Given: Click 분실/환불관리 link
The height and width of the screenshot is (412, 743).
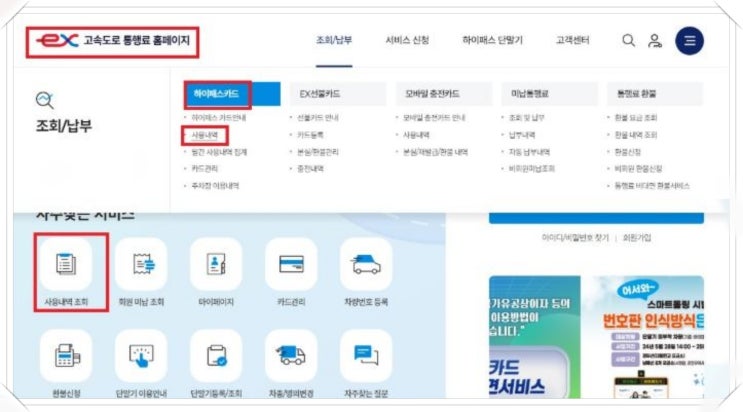Looking at the screenshot, I should (317, 152).
